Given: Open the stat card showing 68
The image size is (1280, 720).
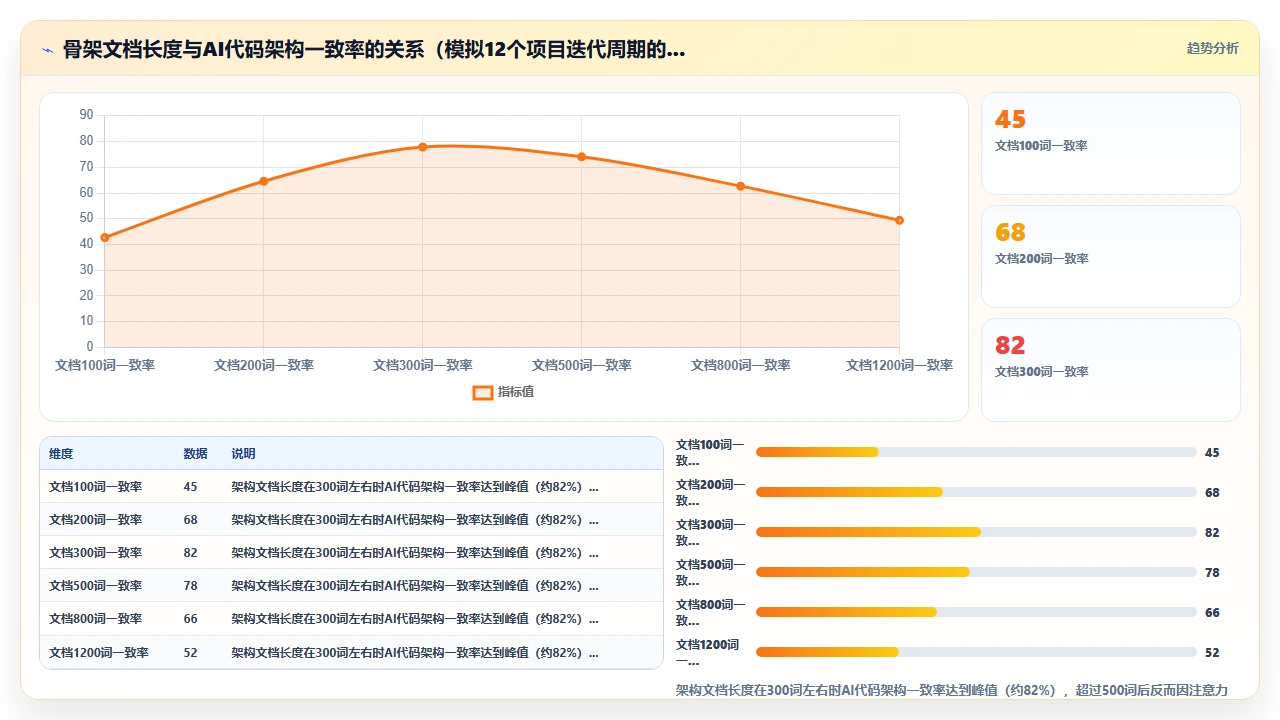Looking at the screenshot, I should click(1110, 256).
